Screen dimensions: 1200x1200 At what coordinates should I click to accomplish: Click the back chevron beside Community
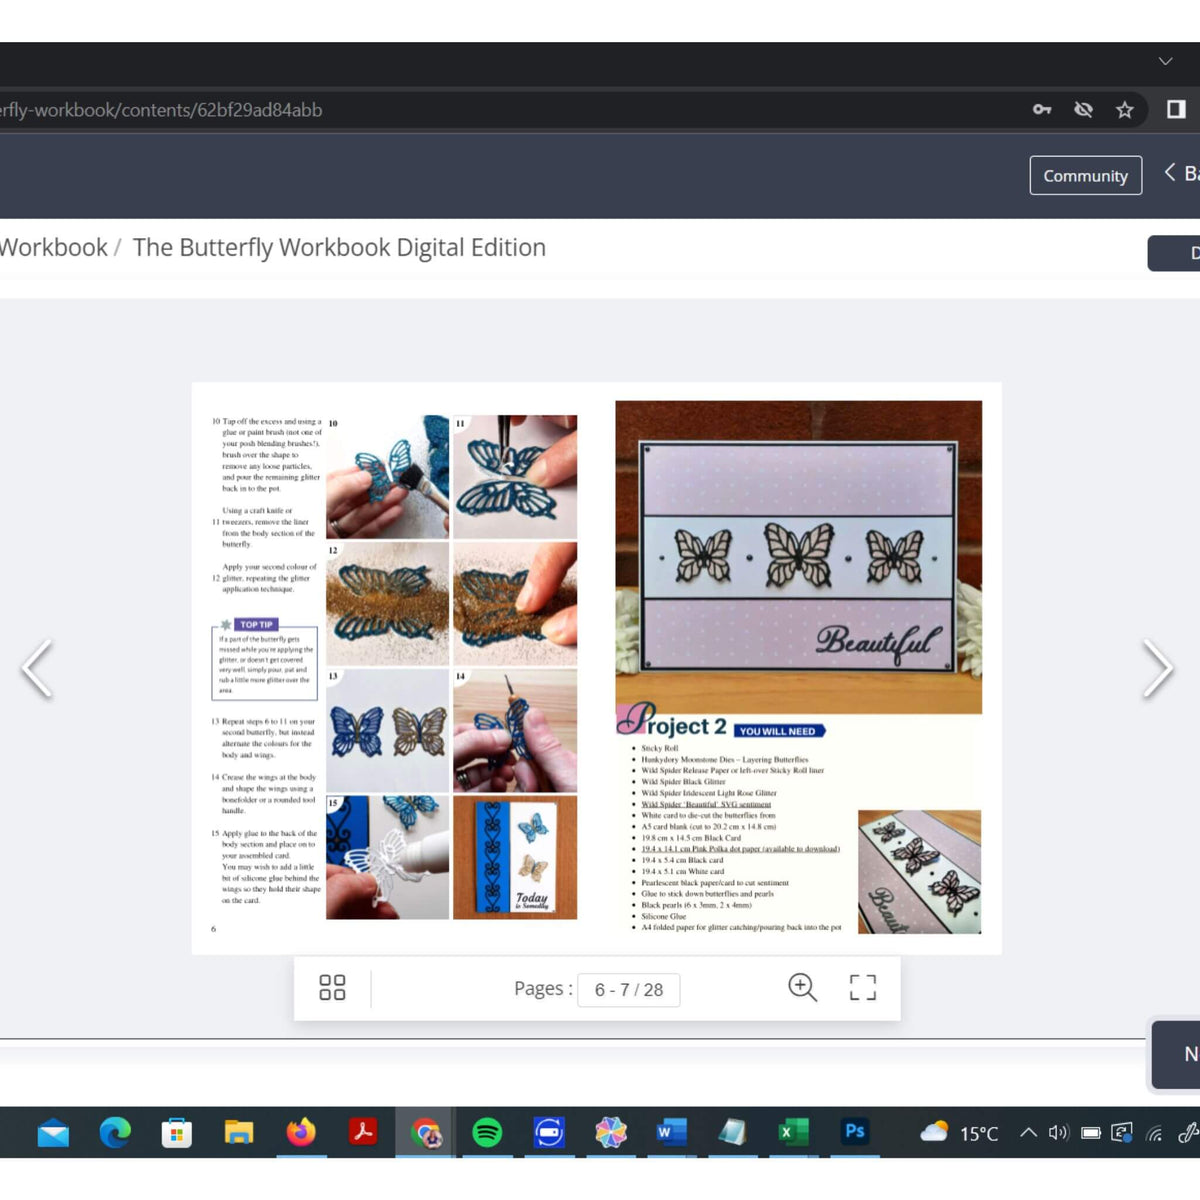point(1170,172)
